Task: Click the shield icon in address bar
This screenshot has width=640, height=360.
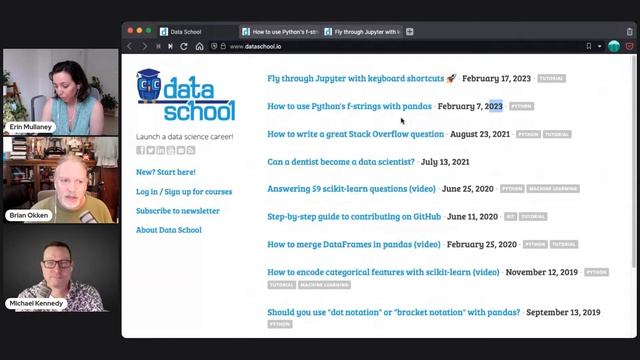Action: [x=214, y=47]
